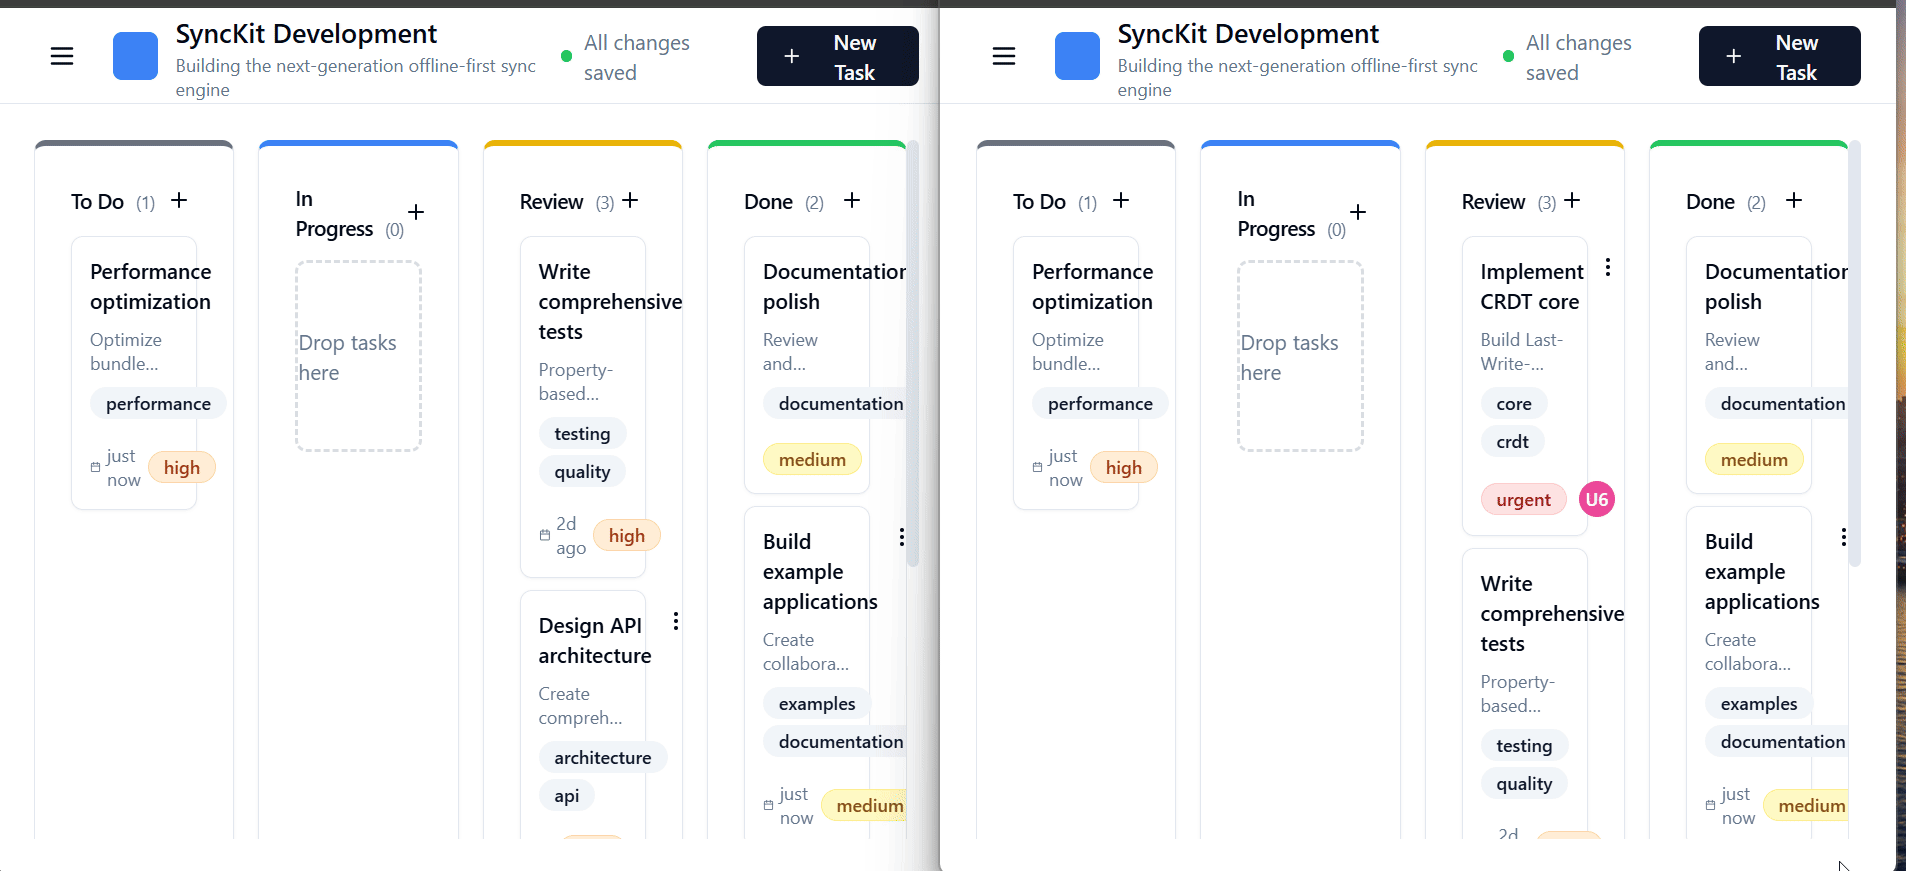Click In Progress drop zone in left window

coord(358,357)
